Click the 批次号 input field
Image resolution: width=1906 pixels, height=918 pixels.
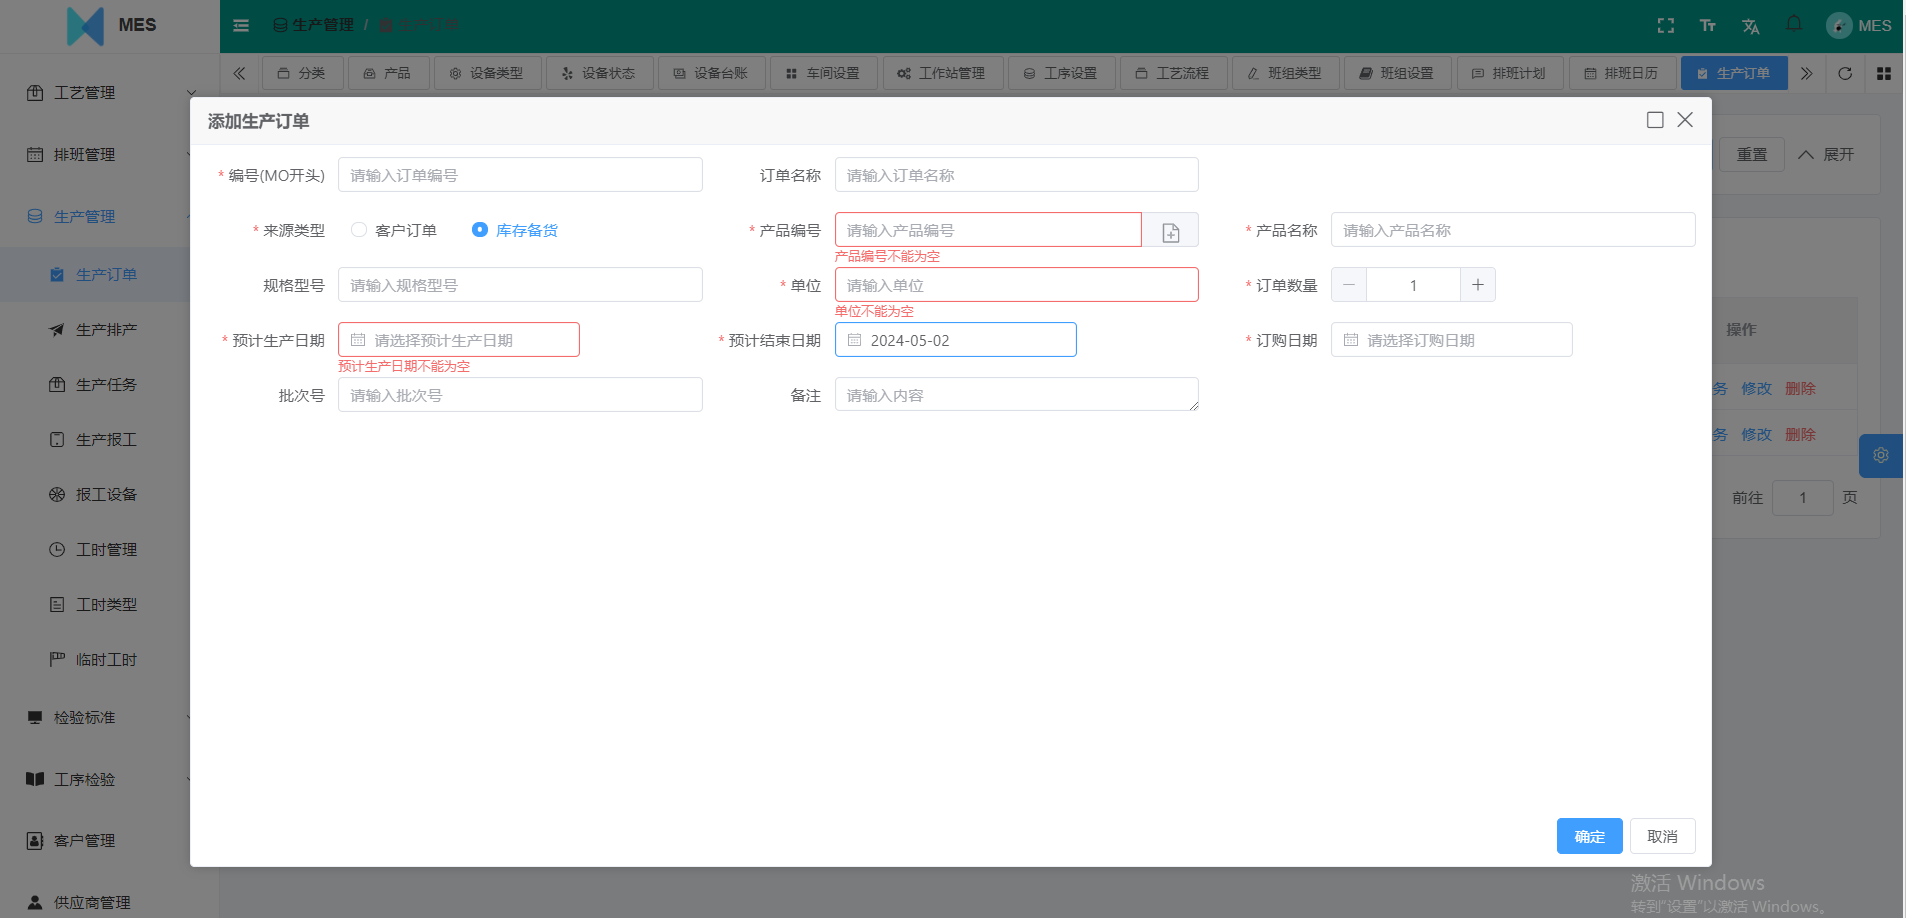519,394
